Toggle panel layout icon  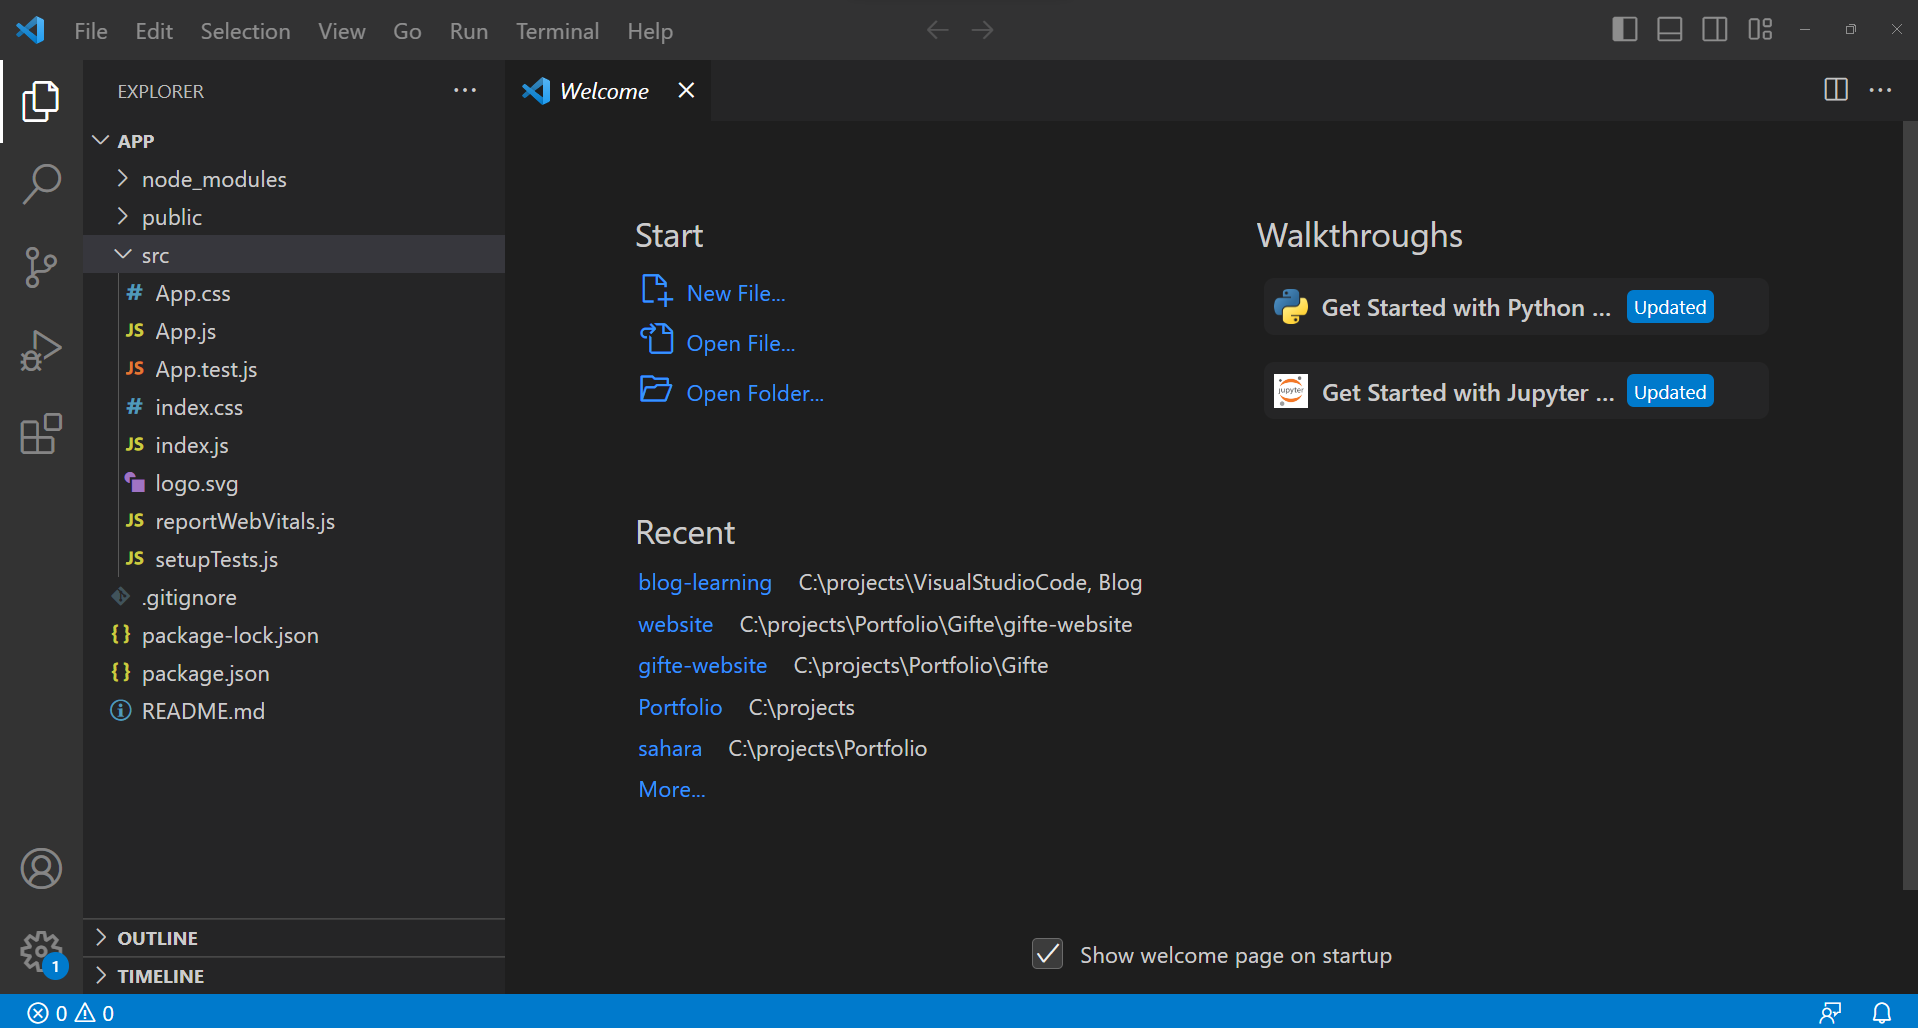(x=1670, y=30)
